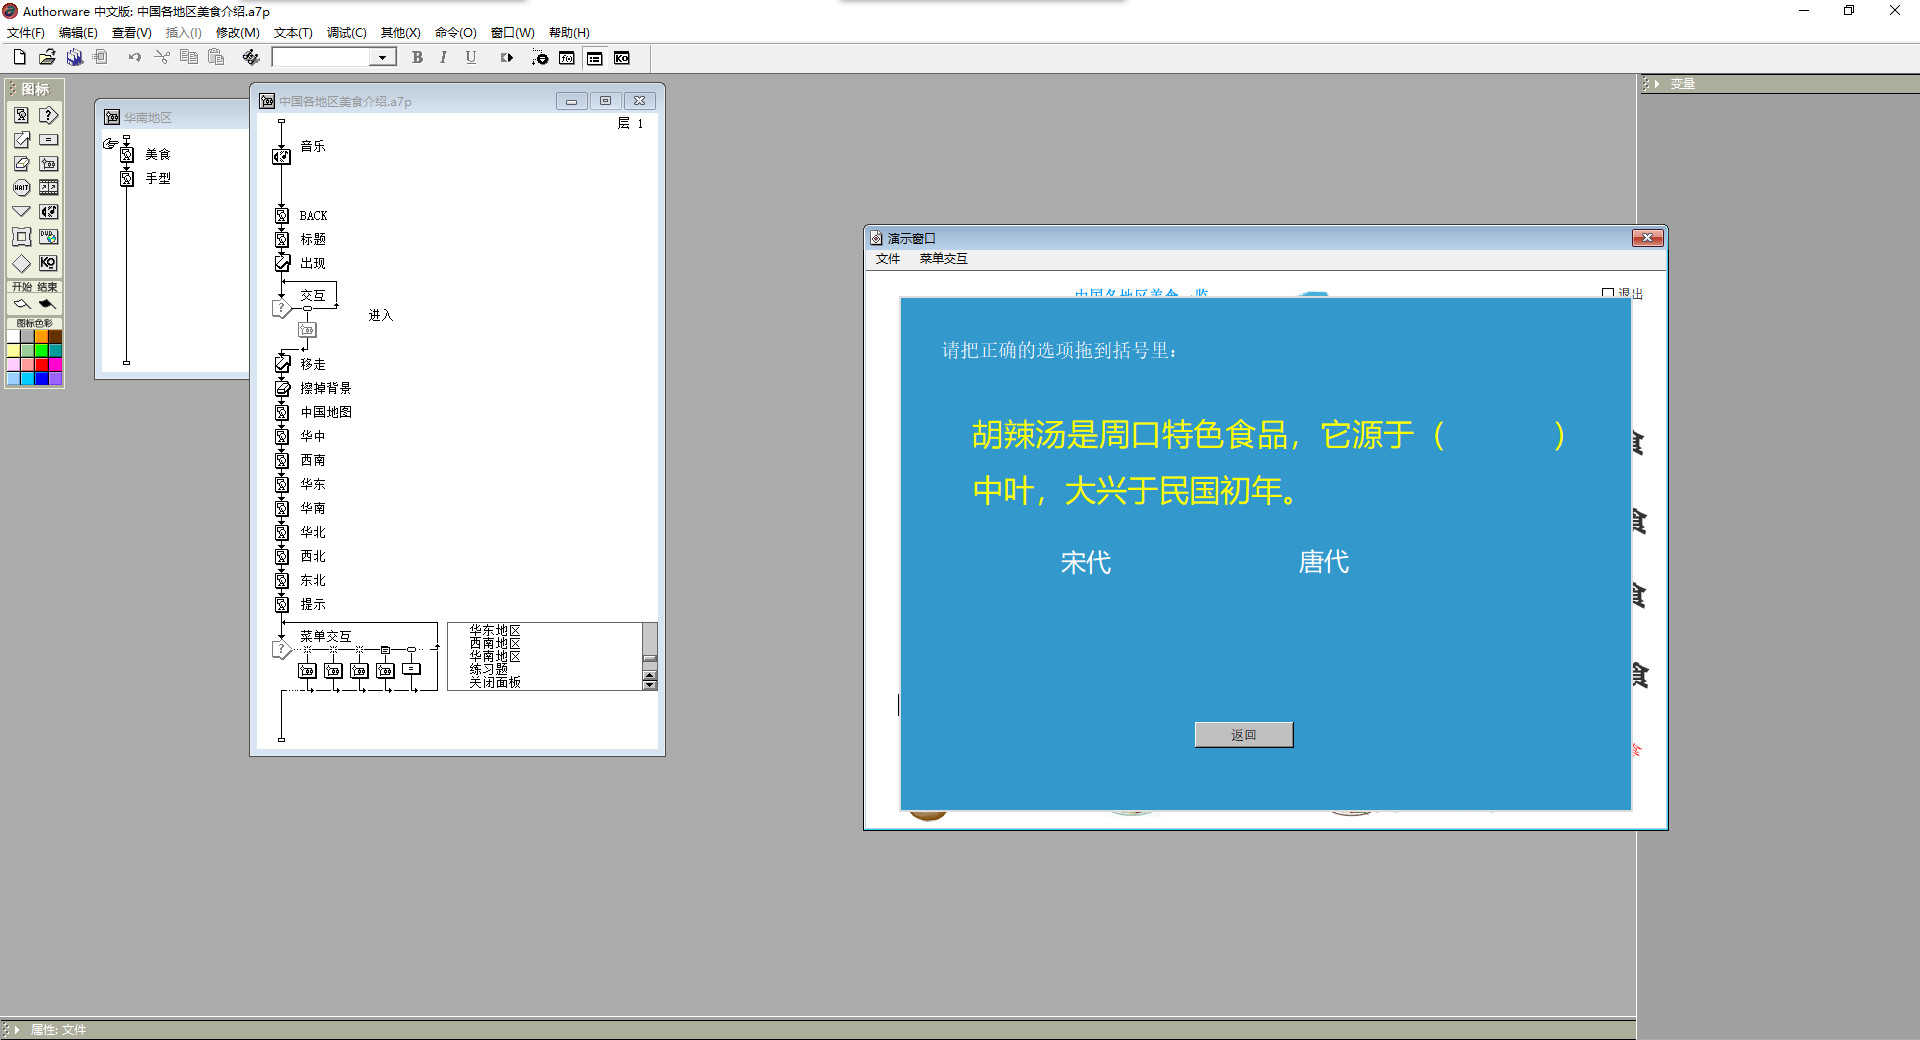1920x1040 pixels.
Task: Open the Variables window toolbar icon
Action: coord(594,58)
